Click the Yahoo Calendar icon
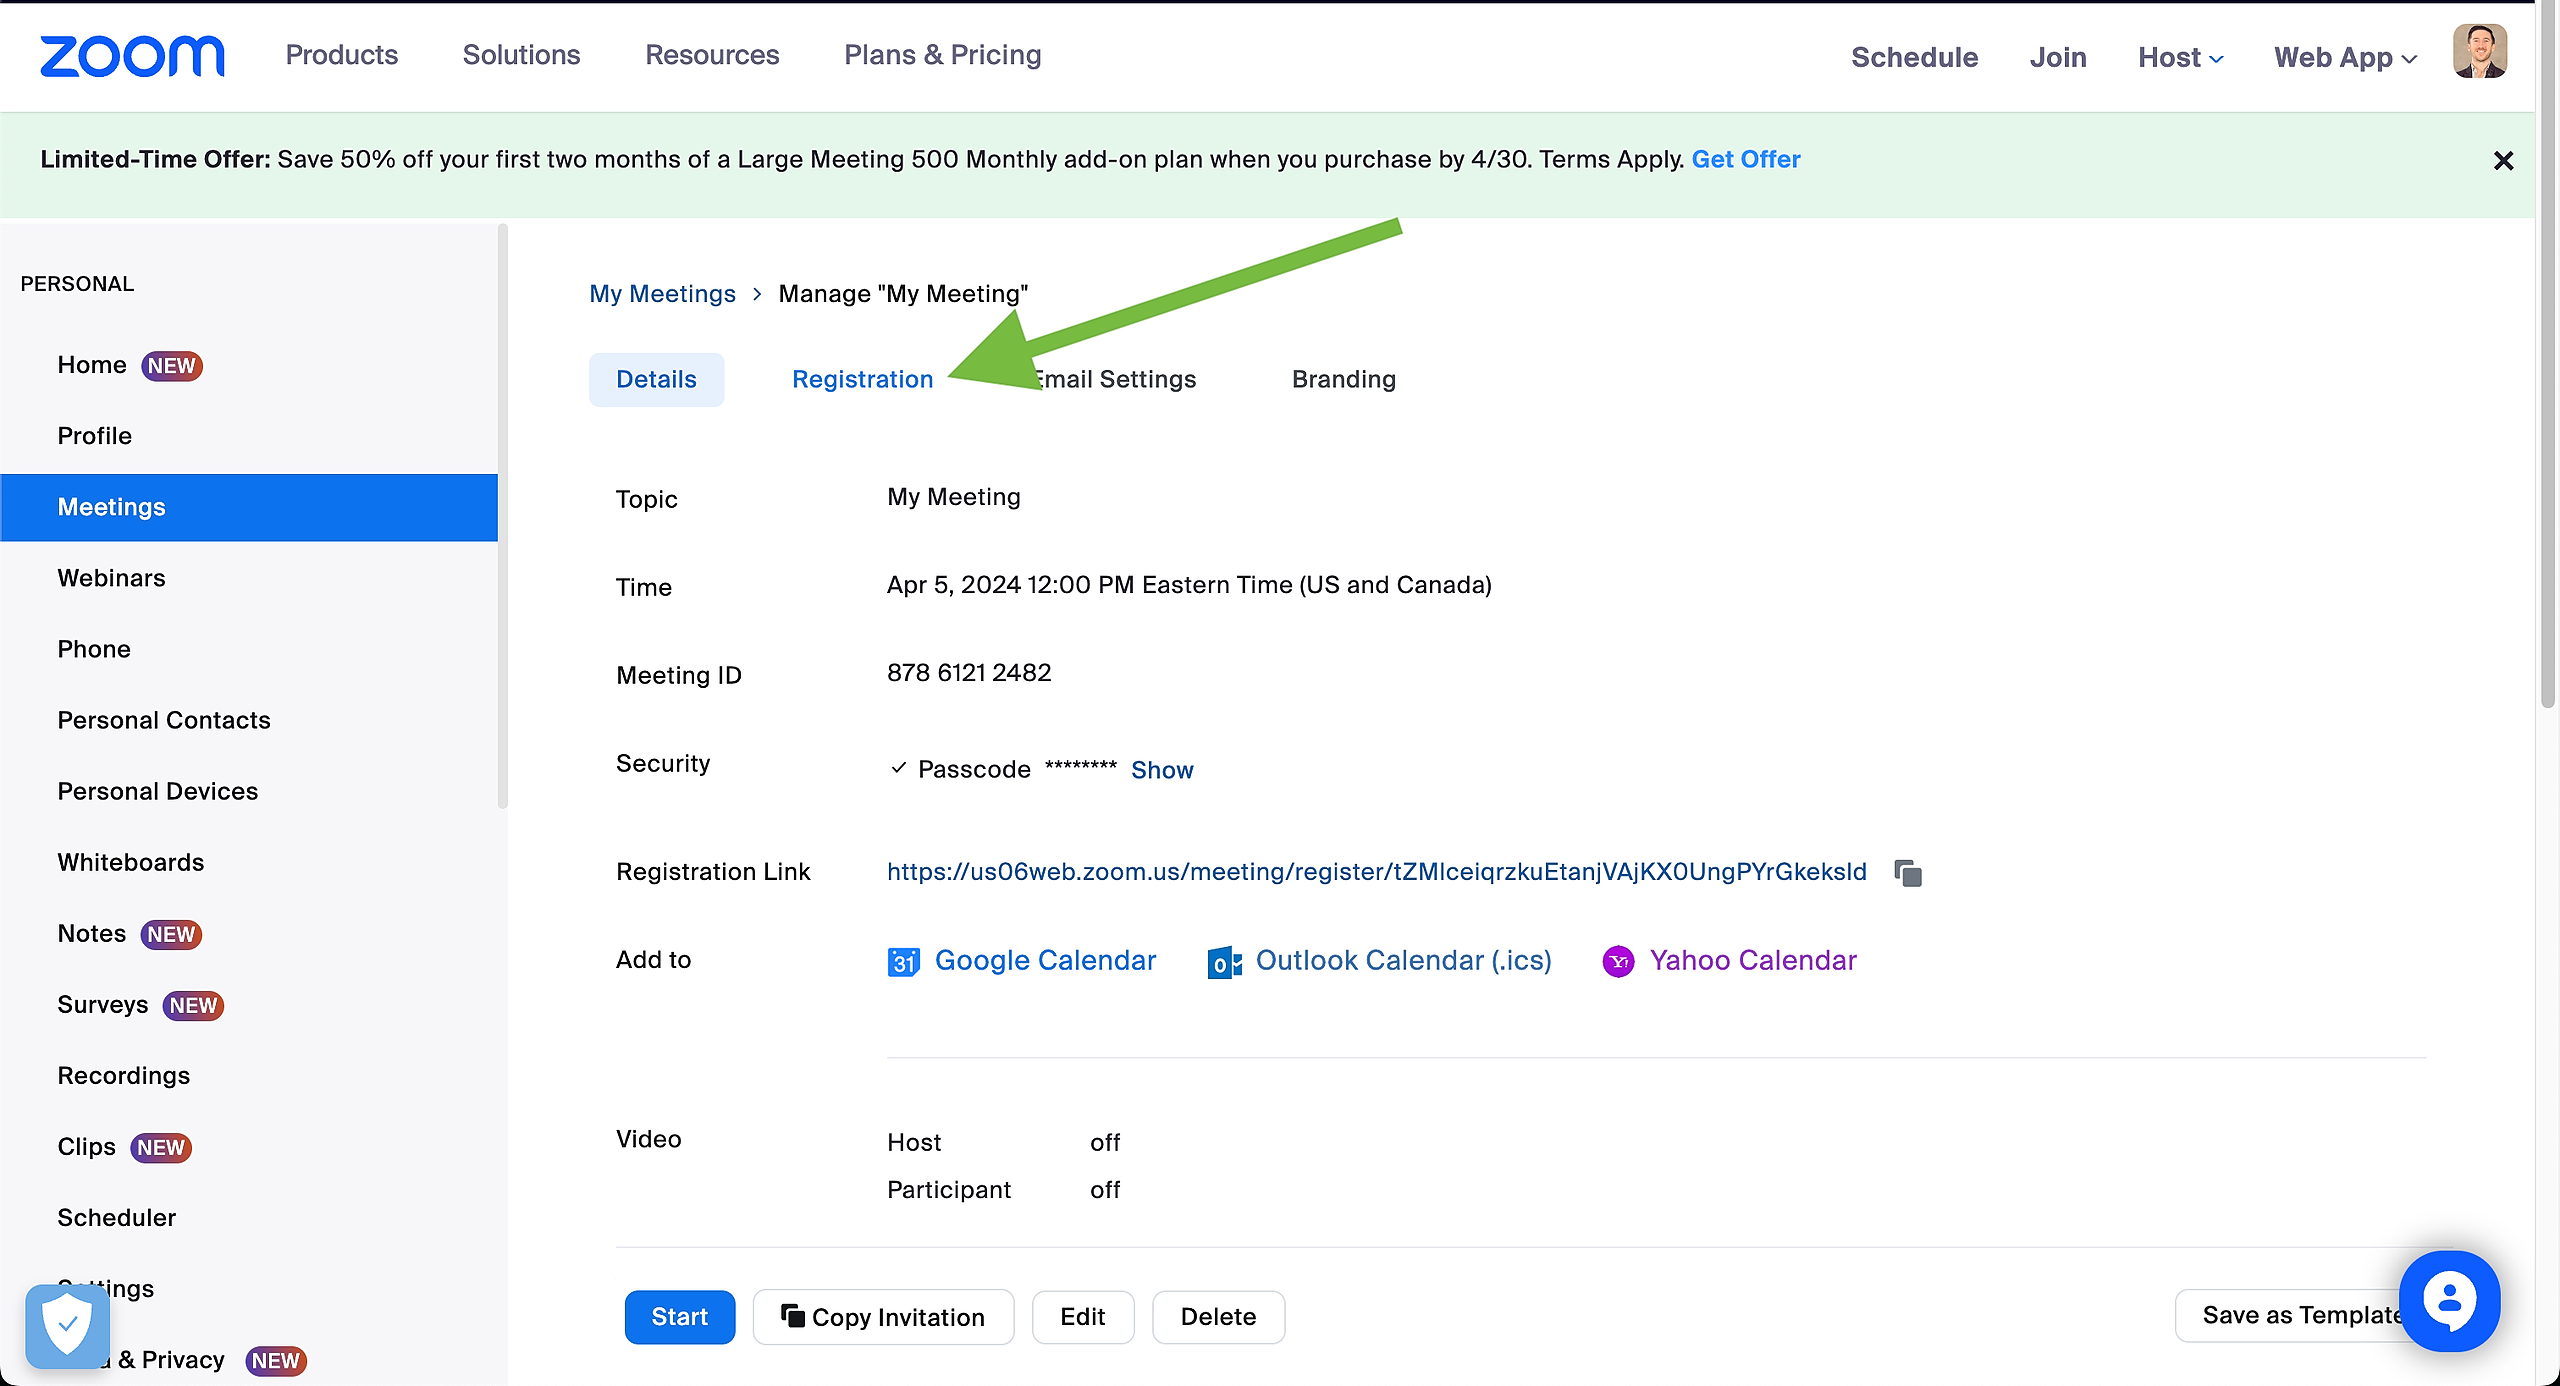The image size is (2560, 1386). pos(1618,962)
